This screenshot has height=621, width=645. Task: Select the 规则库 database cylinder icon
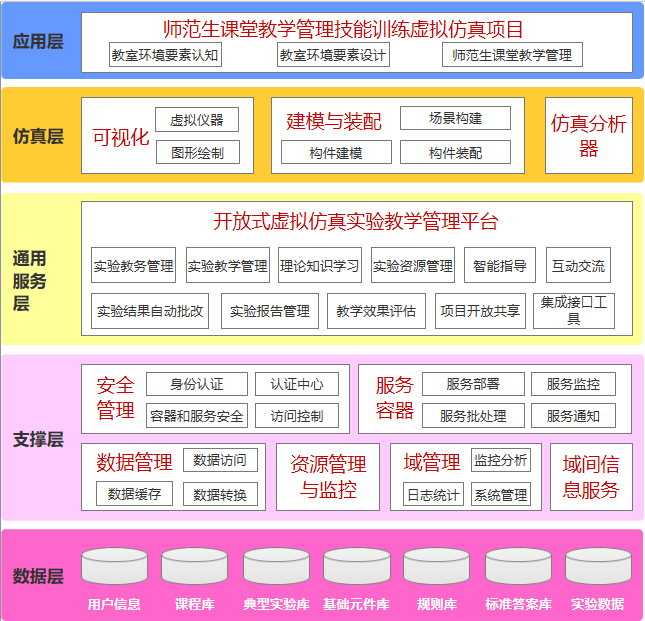pos(437,567)
